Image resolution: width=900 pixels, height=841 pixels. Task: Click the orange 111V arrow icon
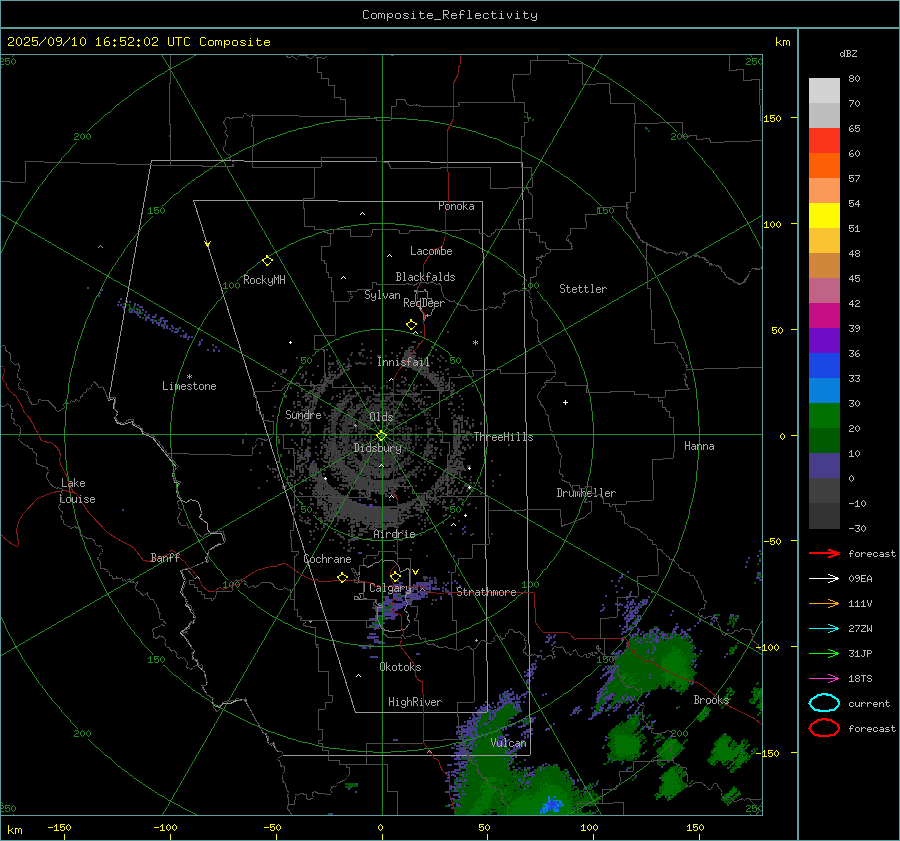pyautogui.click(x=824, y=603)
